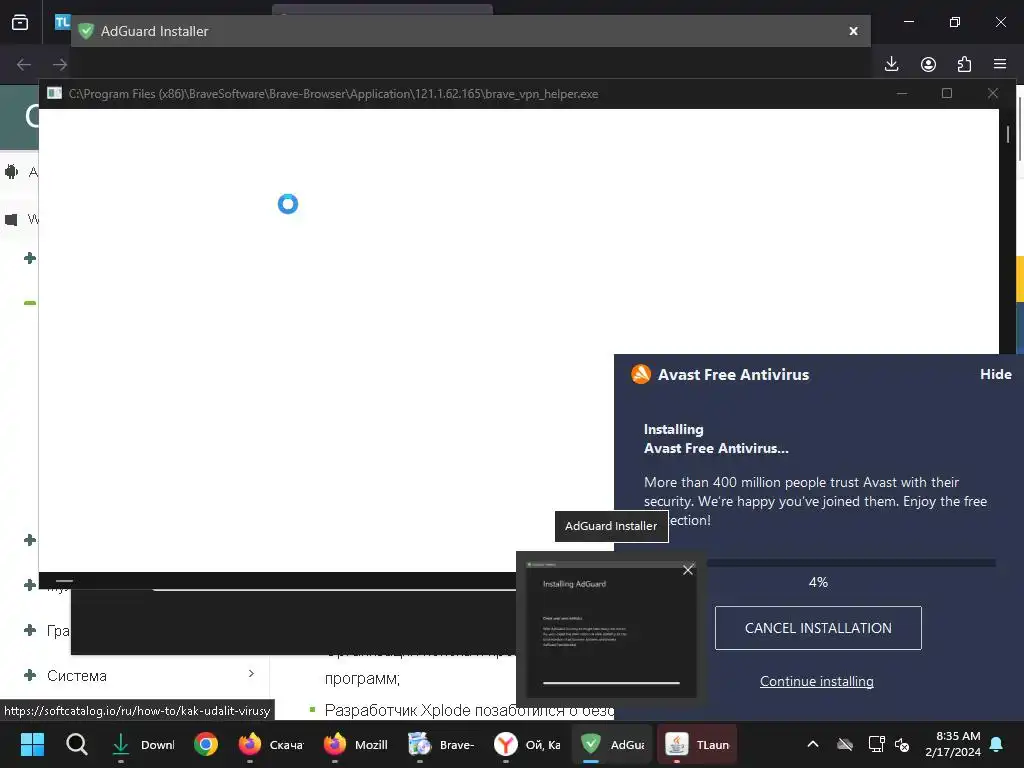The image size is (1024, 768).
Task: Select the AdGuard Installer preview thumbnail
Action: click(611, 630)
